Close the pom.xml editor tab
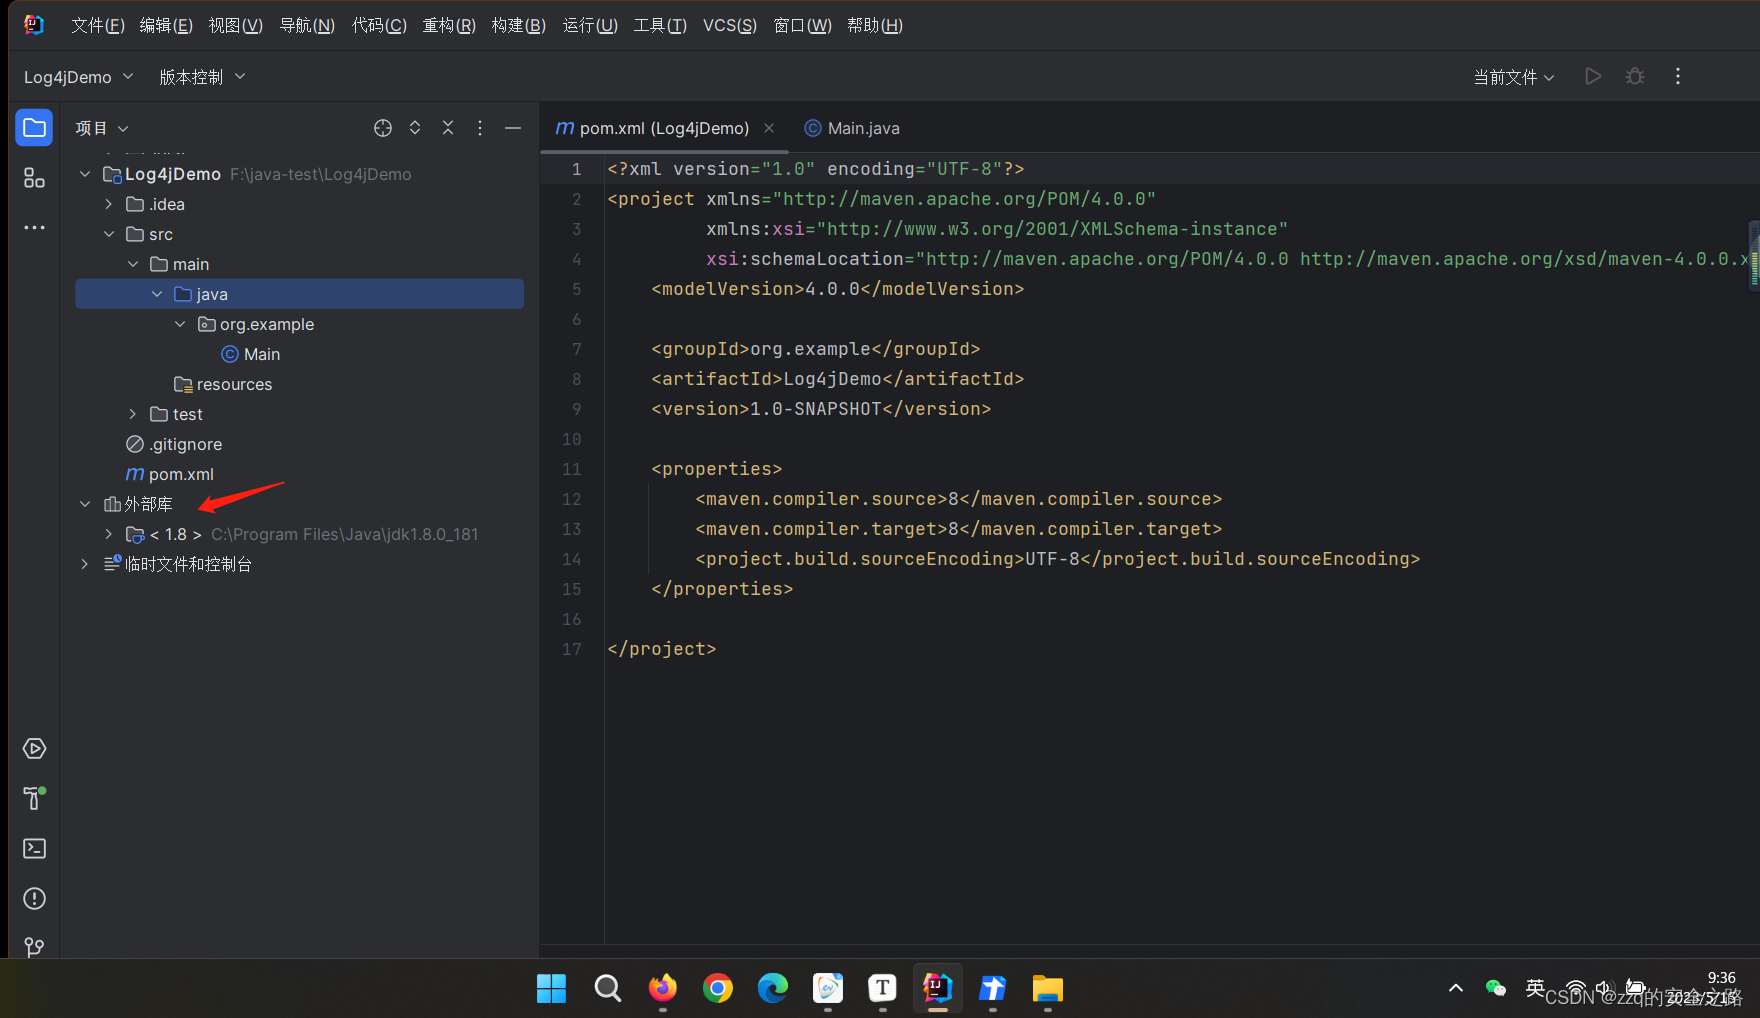Screen dimensions: 1760x1018 click(x=769, y=128)
